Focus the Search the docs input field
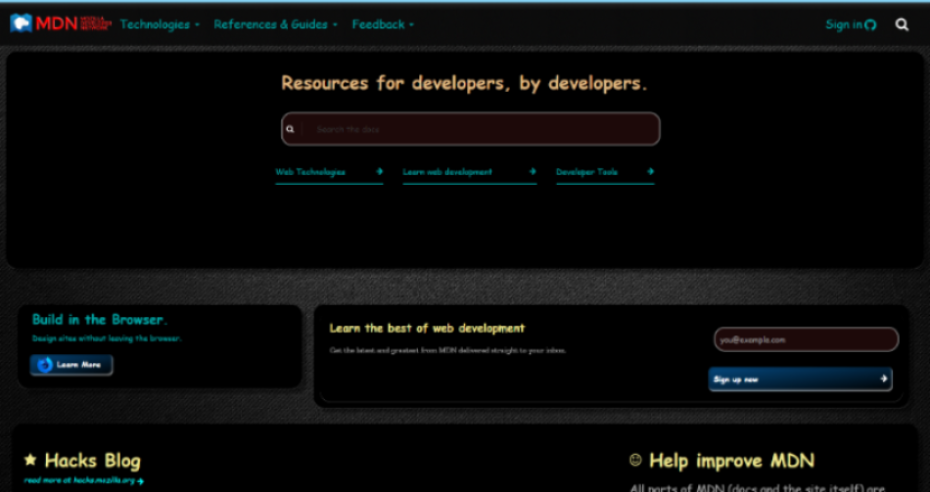 point(470,129)
